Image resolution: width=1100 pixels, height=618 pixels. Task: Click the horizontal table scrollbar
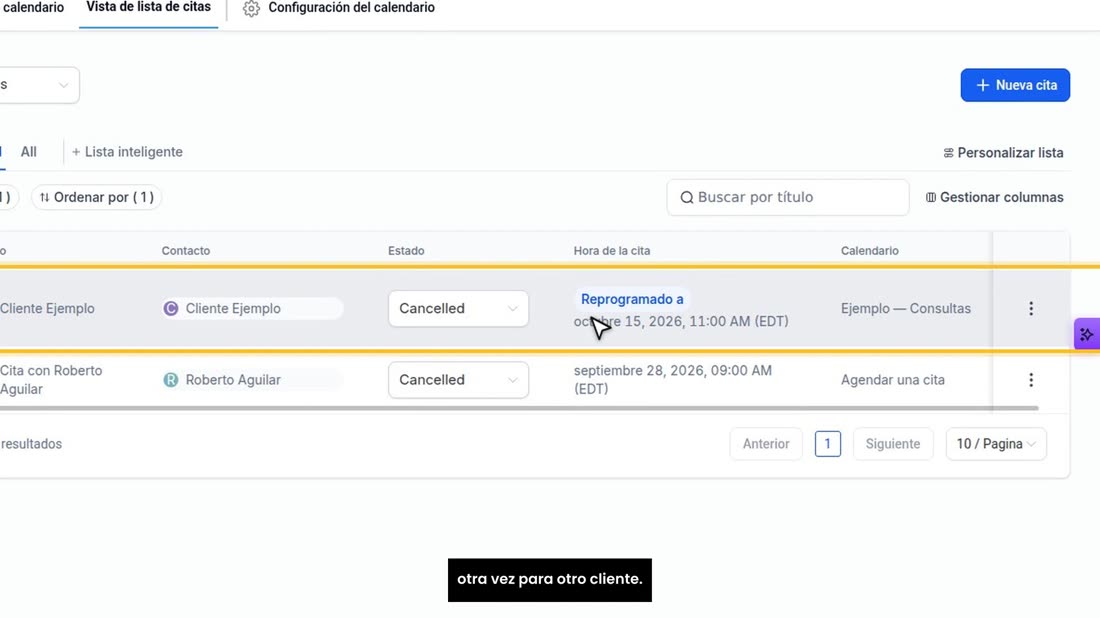coord(519,408)
